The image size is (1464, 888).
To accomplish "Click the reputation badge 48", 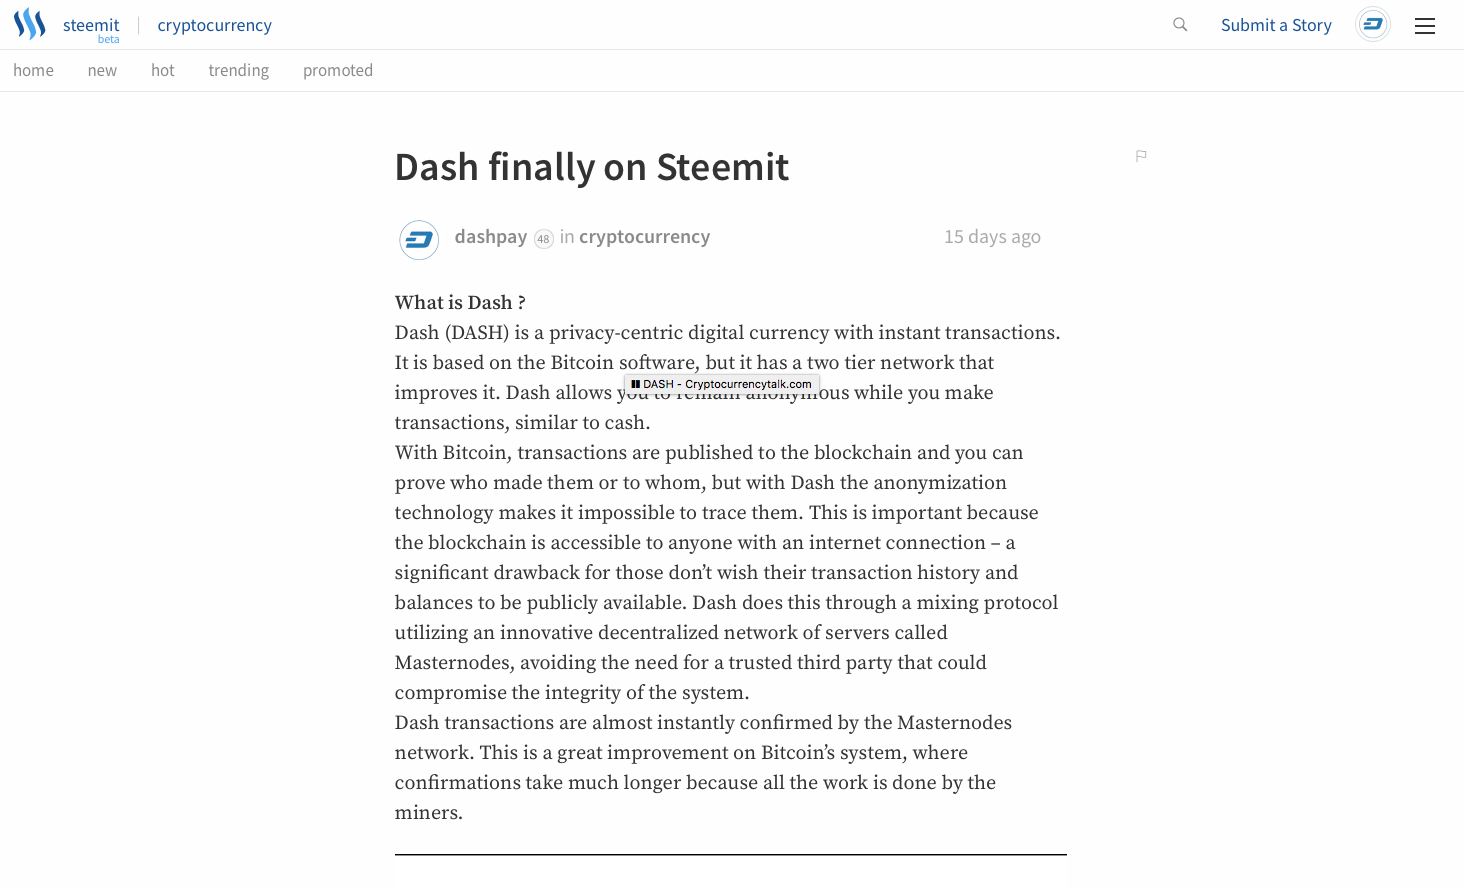I will point(543,239).
